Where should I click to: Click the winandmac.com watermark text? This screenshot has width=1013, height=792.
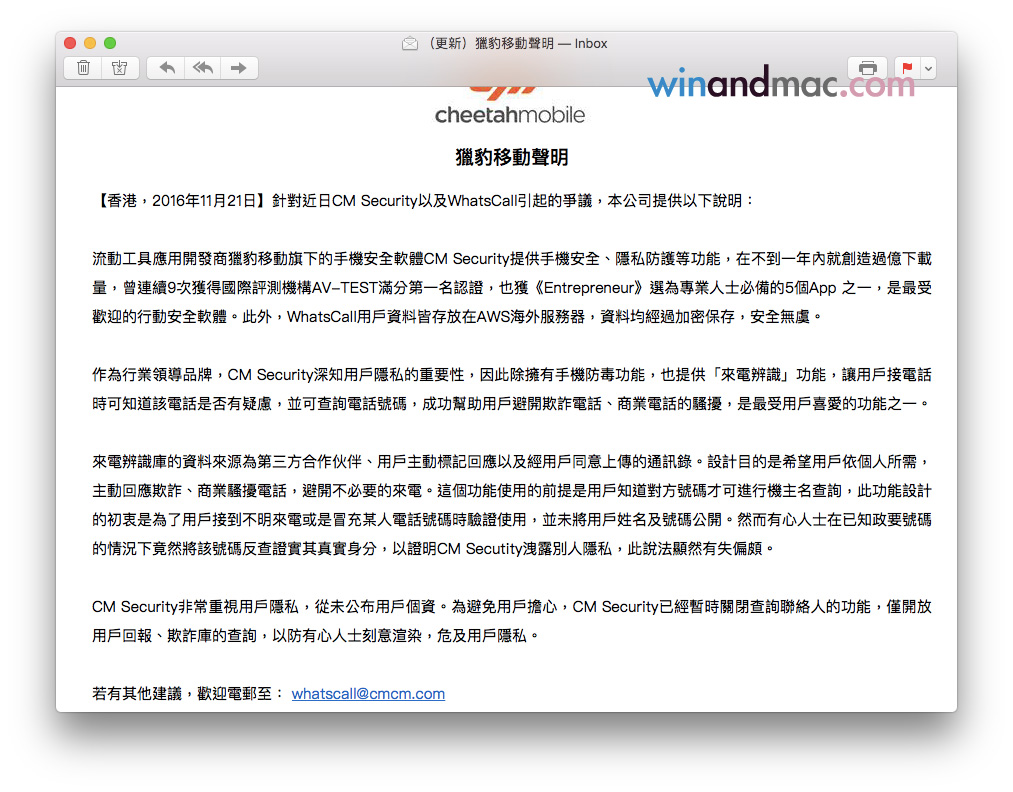point(780,85)
